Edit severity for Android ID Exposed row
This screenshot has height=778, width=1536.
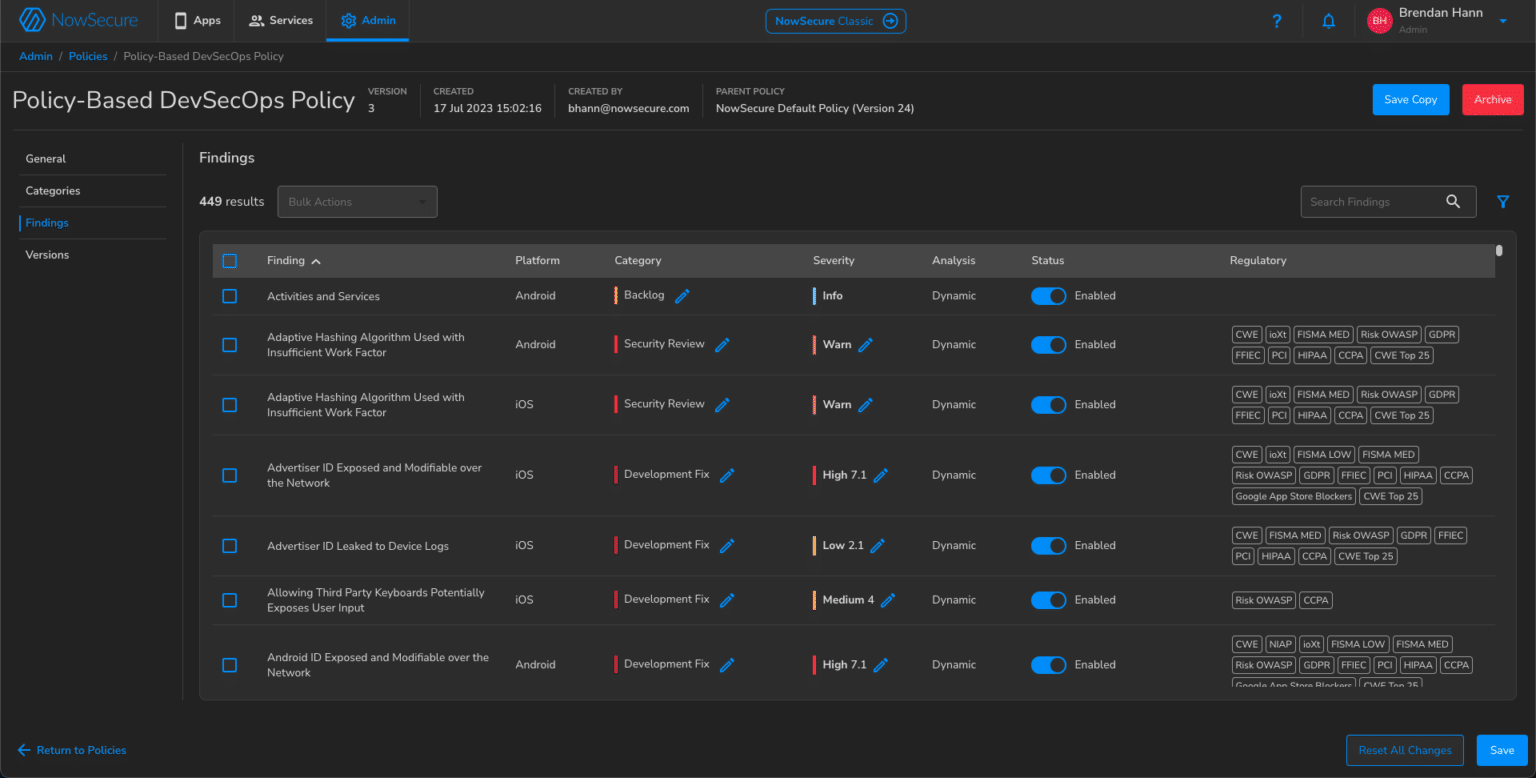(x=881, y=665)
